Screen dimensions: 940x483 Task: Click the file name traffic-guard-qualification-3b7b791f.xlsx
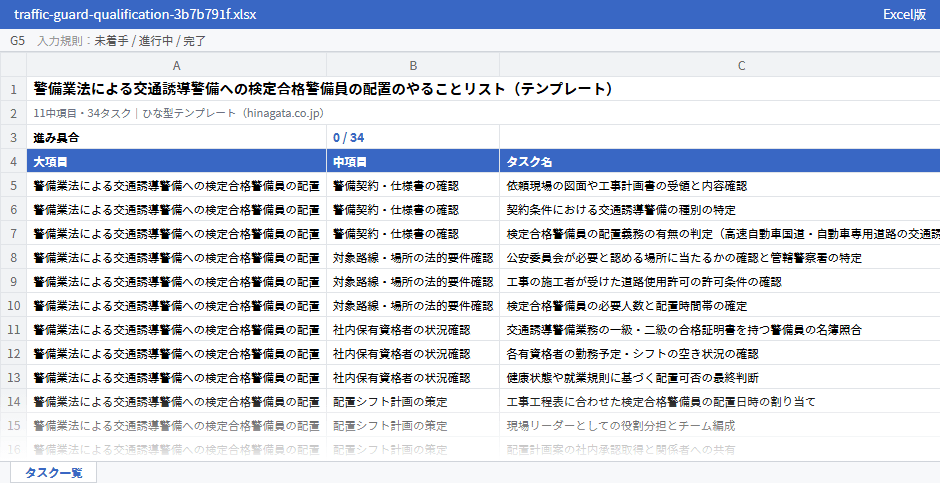135,14
